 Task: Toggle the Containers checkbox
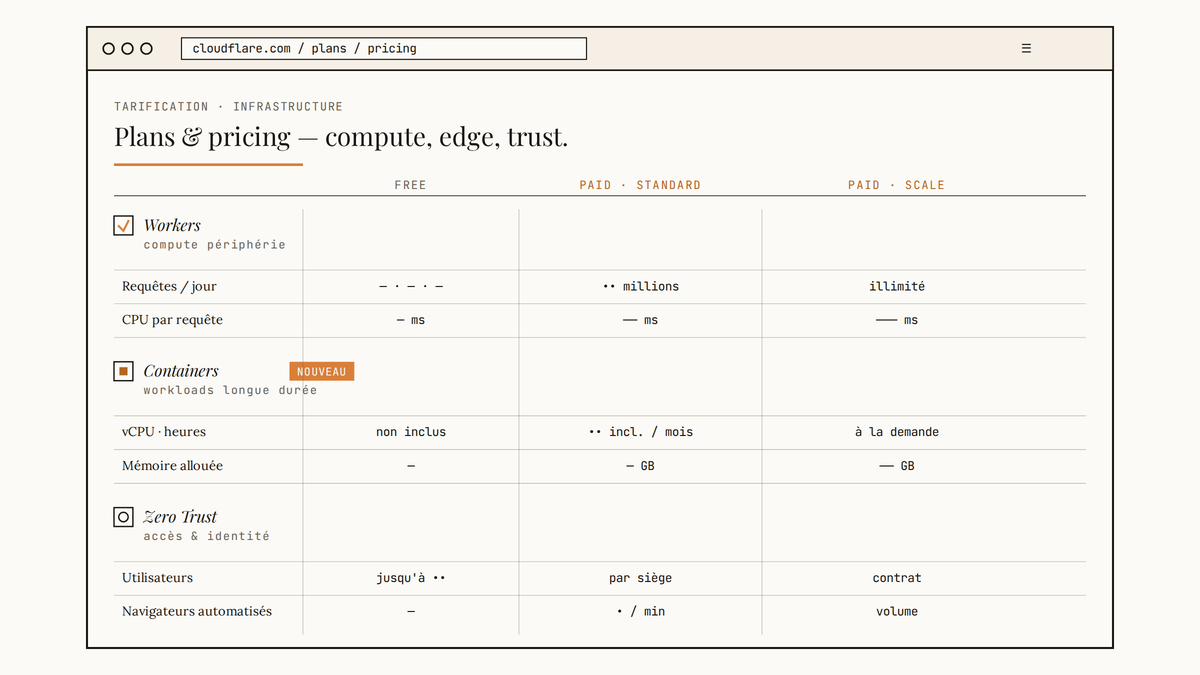pos(123,371)
